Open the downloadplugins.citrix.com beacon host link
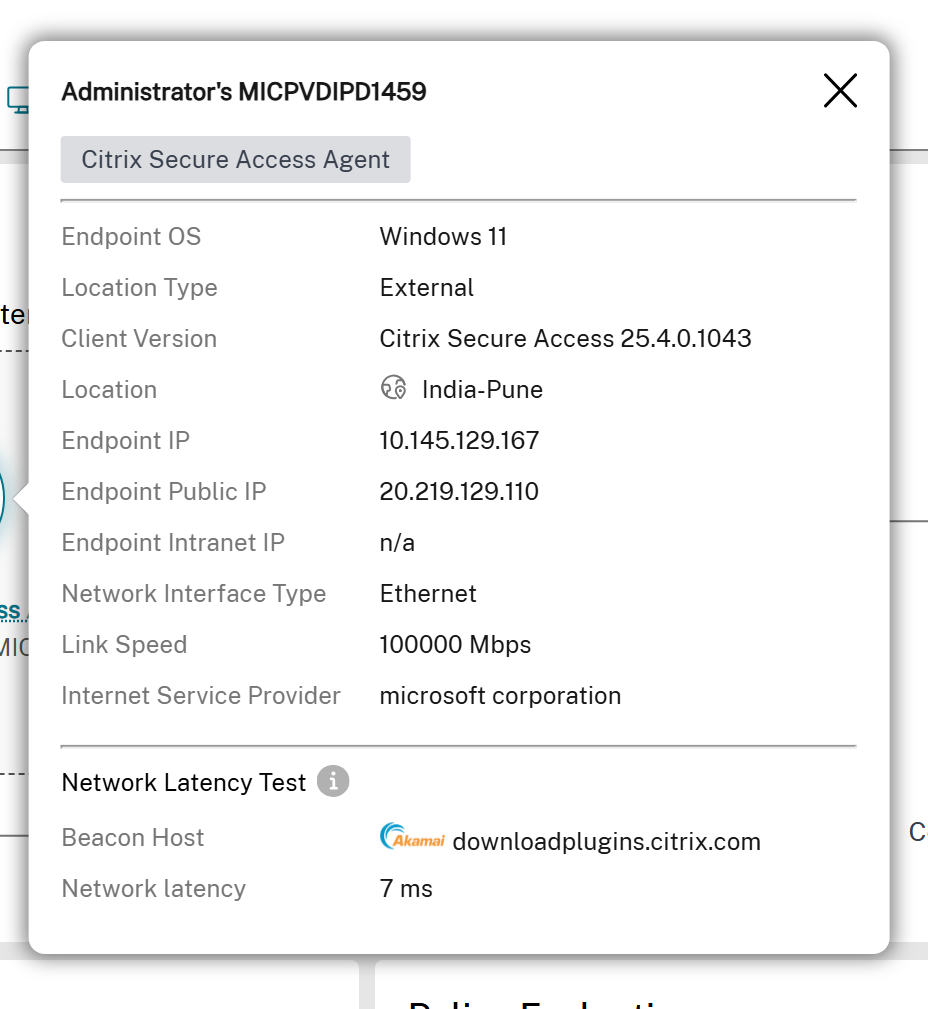The width and height of the screenshot is (928, 1009). point(607,841)
